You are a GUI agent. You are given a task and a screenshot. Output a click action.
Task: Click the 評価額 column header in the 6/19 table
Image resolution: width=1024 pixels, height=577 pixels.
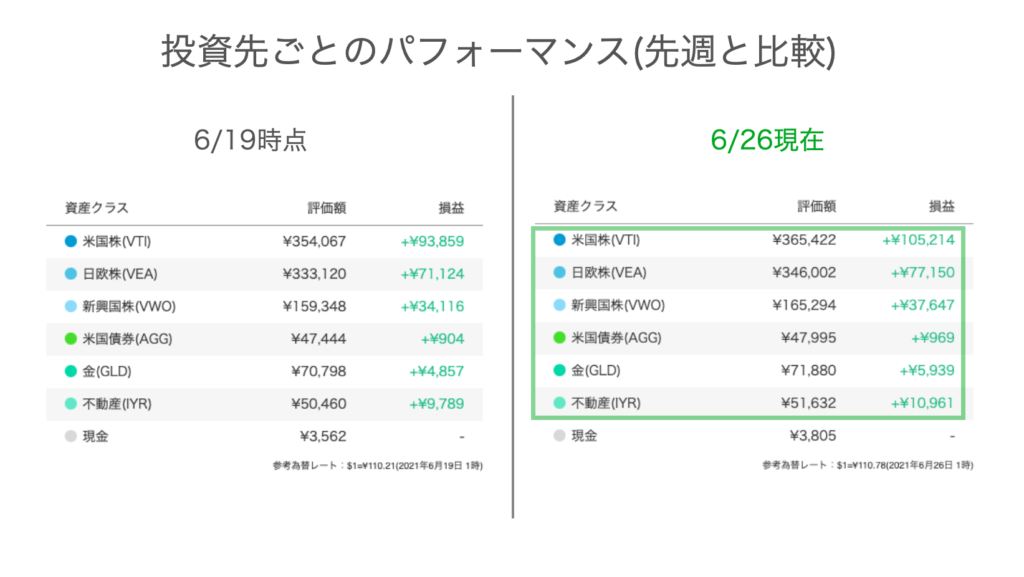click(326, 208)
